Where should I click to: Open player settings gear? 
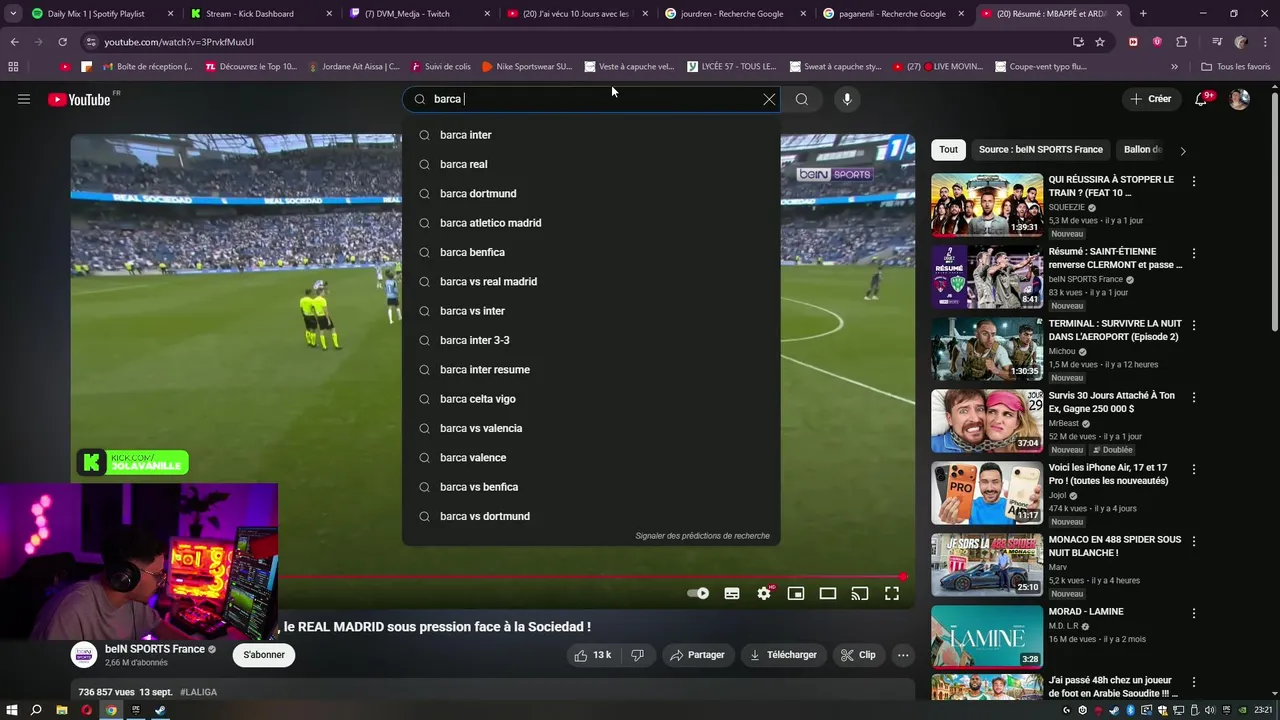764,593
